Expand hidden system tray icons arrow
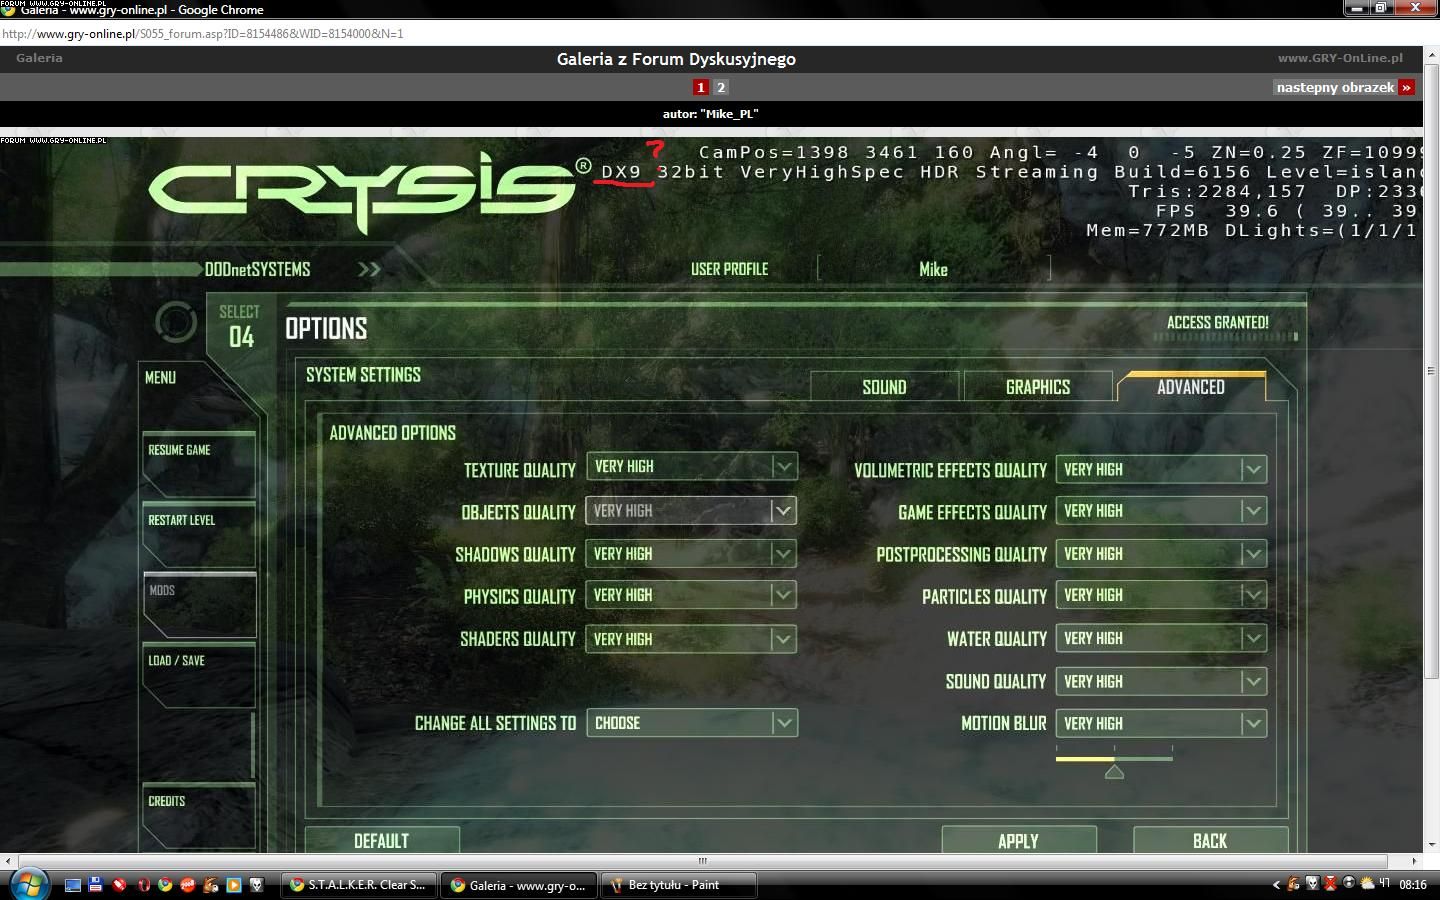Image resolution: width=1440 pixels, height=900 pixels. (1276, 885)
